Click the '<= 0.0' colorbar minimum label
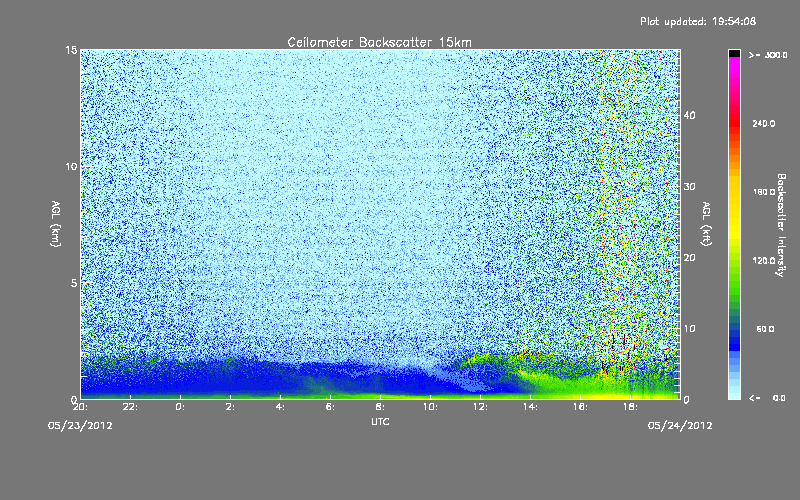The height and width of the screenshot is (500, 800). click(x=767, y=398)
